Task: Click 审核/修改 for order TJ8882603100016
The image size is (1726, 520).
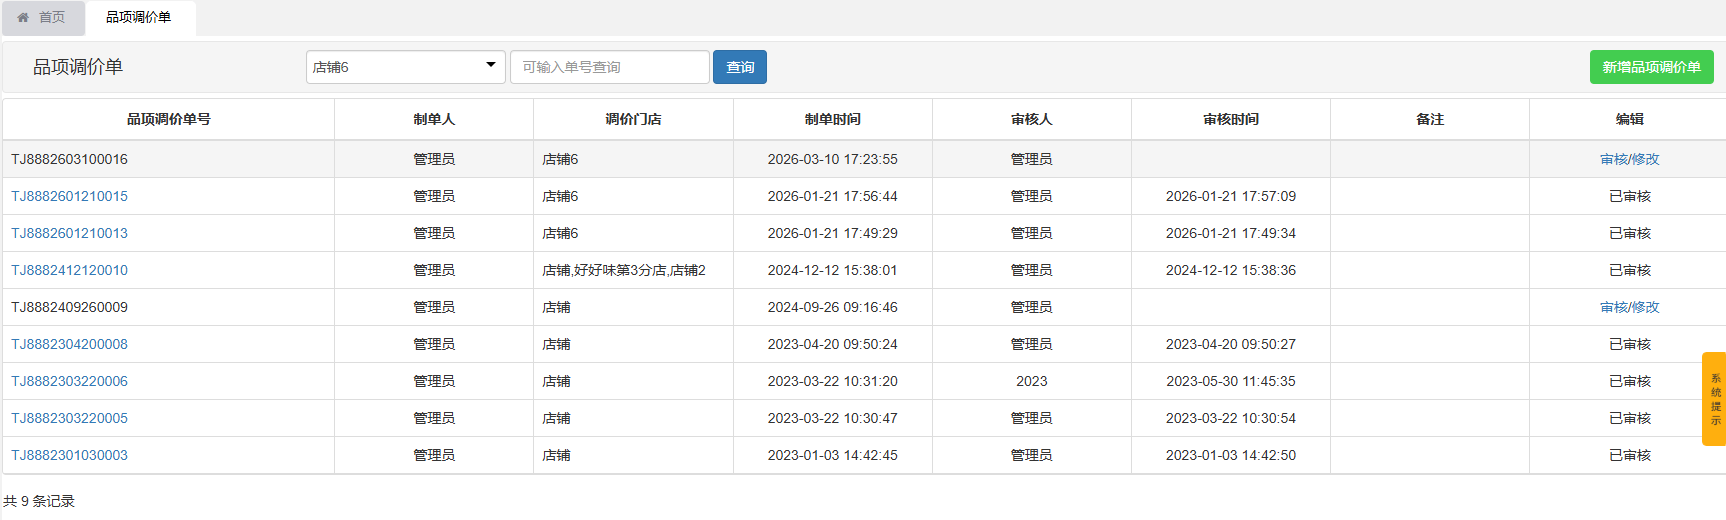Action: point(1629,159)
